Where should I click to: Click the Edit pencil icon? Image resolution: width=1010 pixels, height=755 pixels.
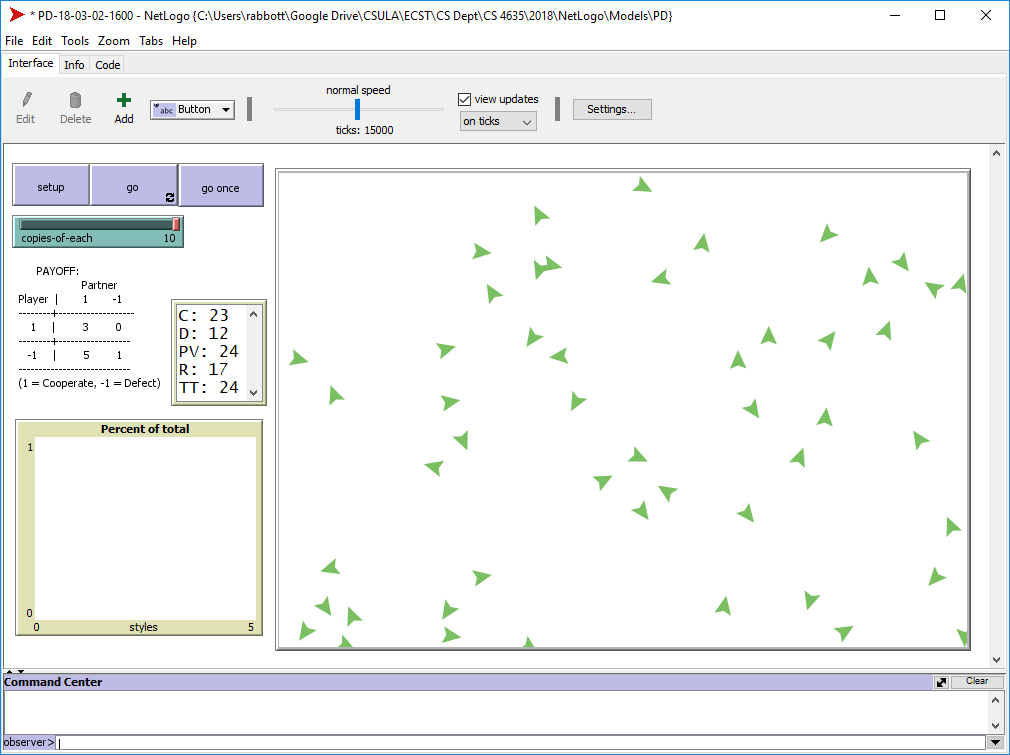[x=26, y=100]
